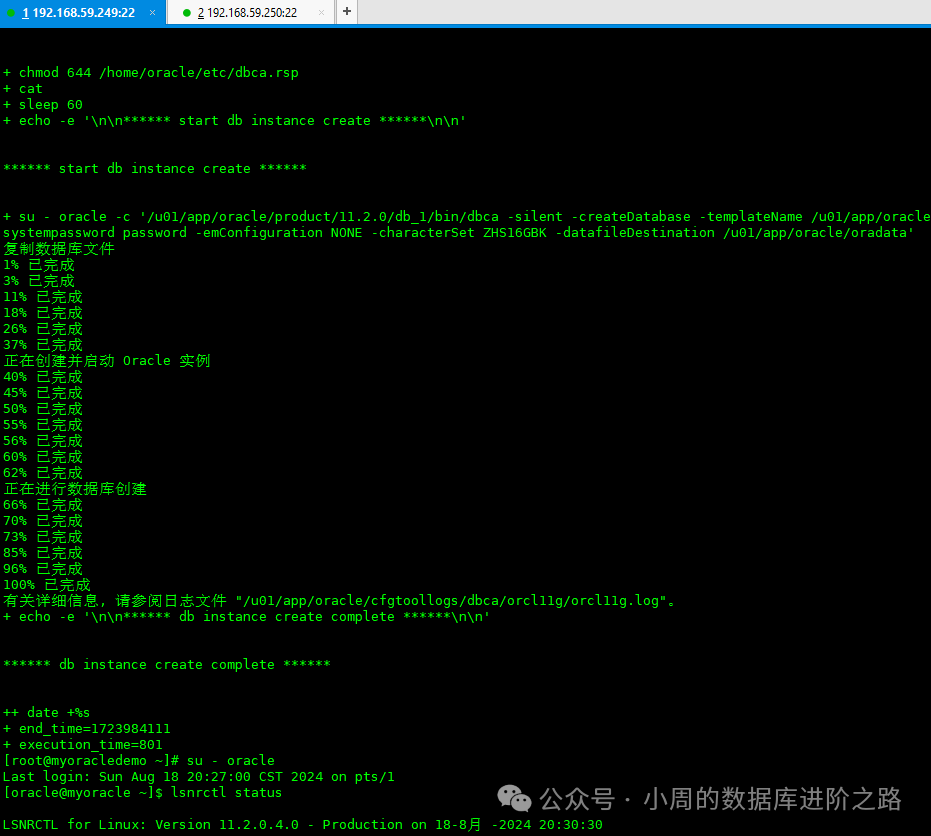Click the green status dot on tab 1
Viewport: 931px width, 836px height.
click(x=11, y=12)
